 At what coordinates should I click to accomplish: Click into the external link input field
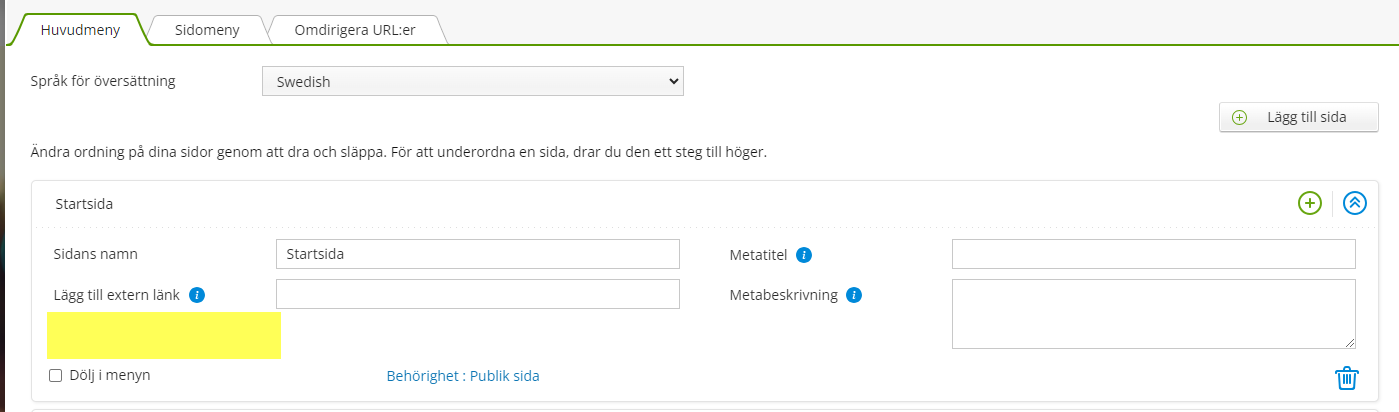tap(477, 294)
